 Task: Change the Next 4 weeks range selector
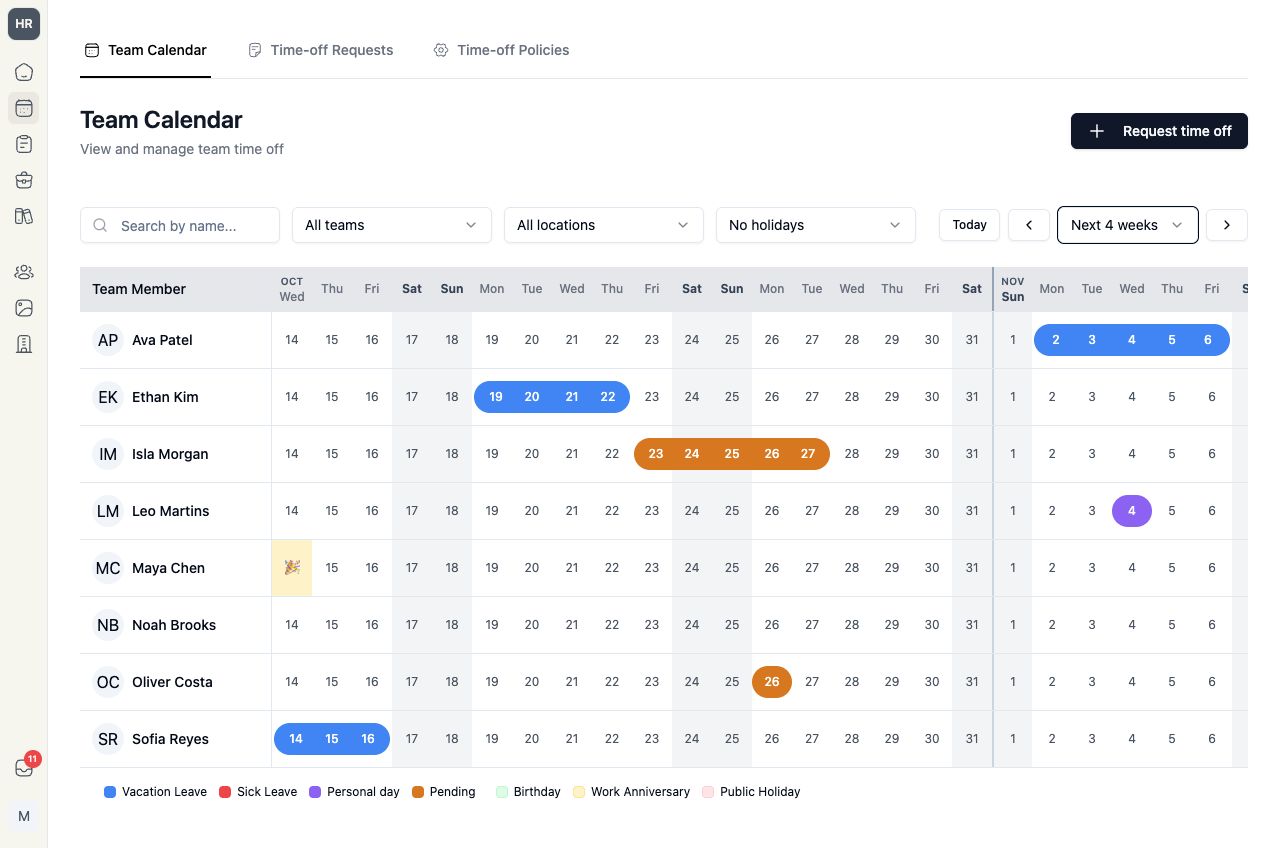(x=1128, y=225)
